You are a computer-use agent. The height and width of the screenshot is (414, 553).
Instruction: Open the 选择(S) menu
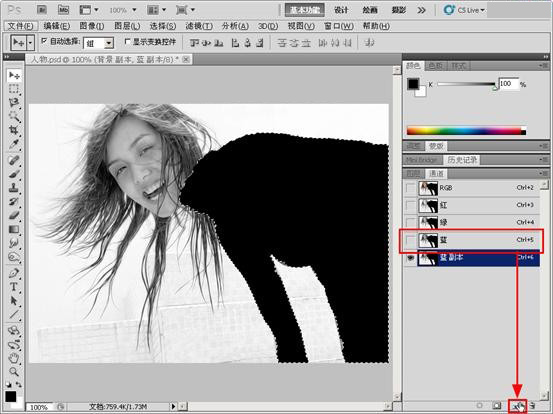point(163,26)
